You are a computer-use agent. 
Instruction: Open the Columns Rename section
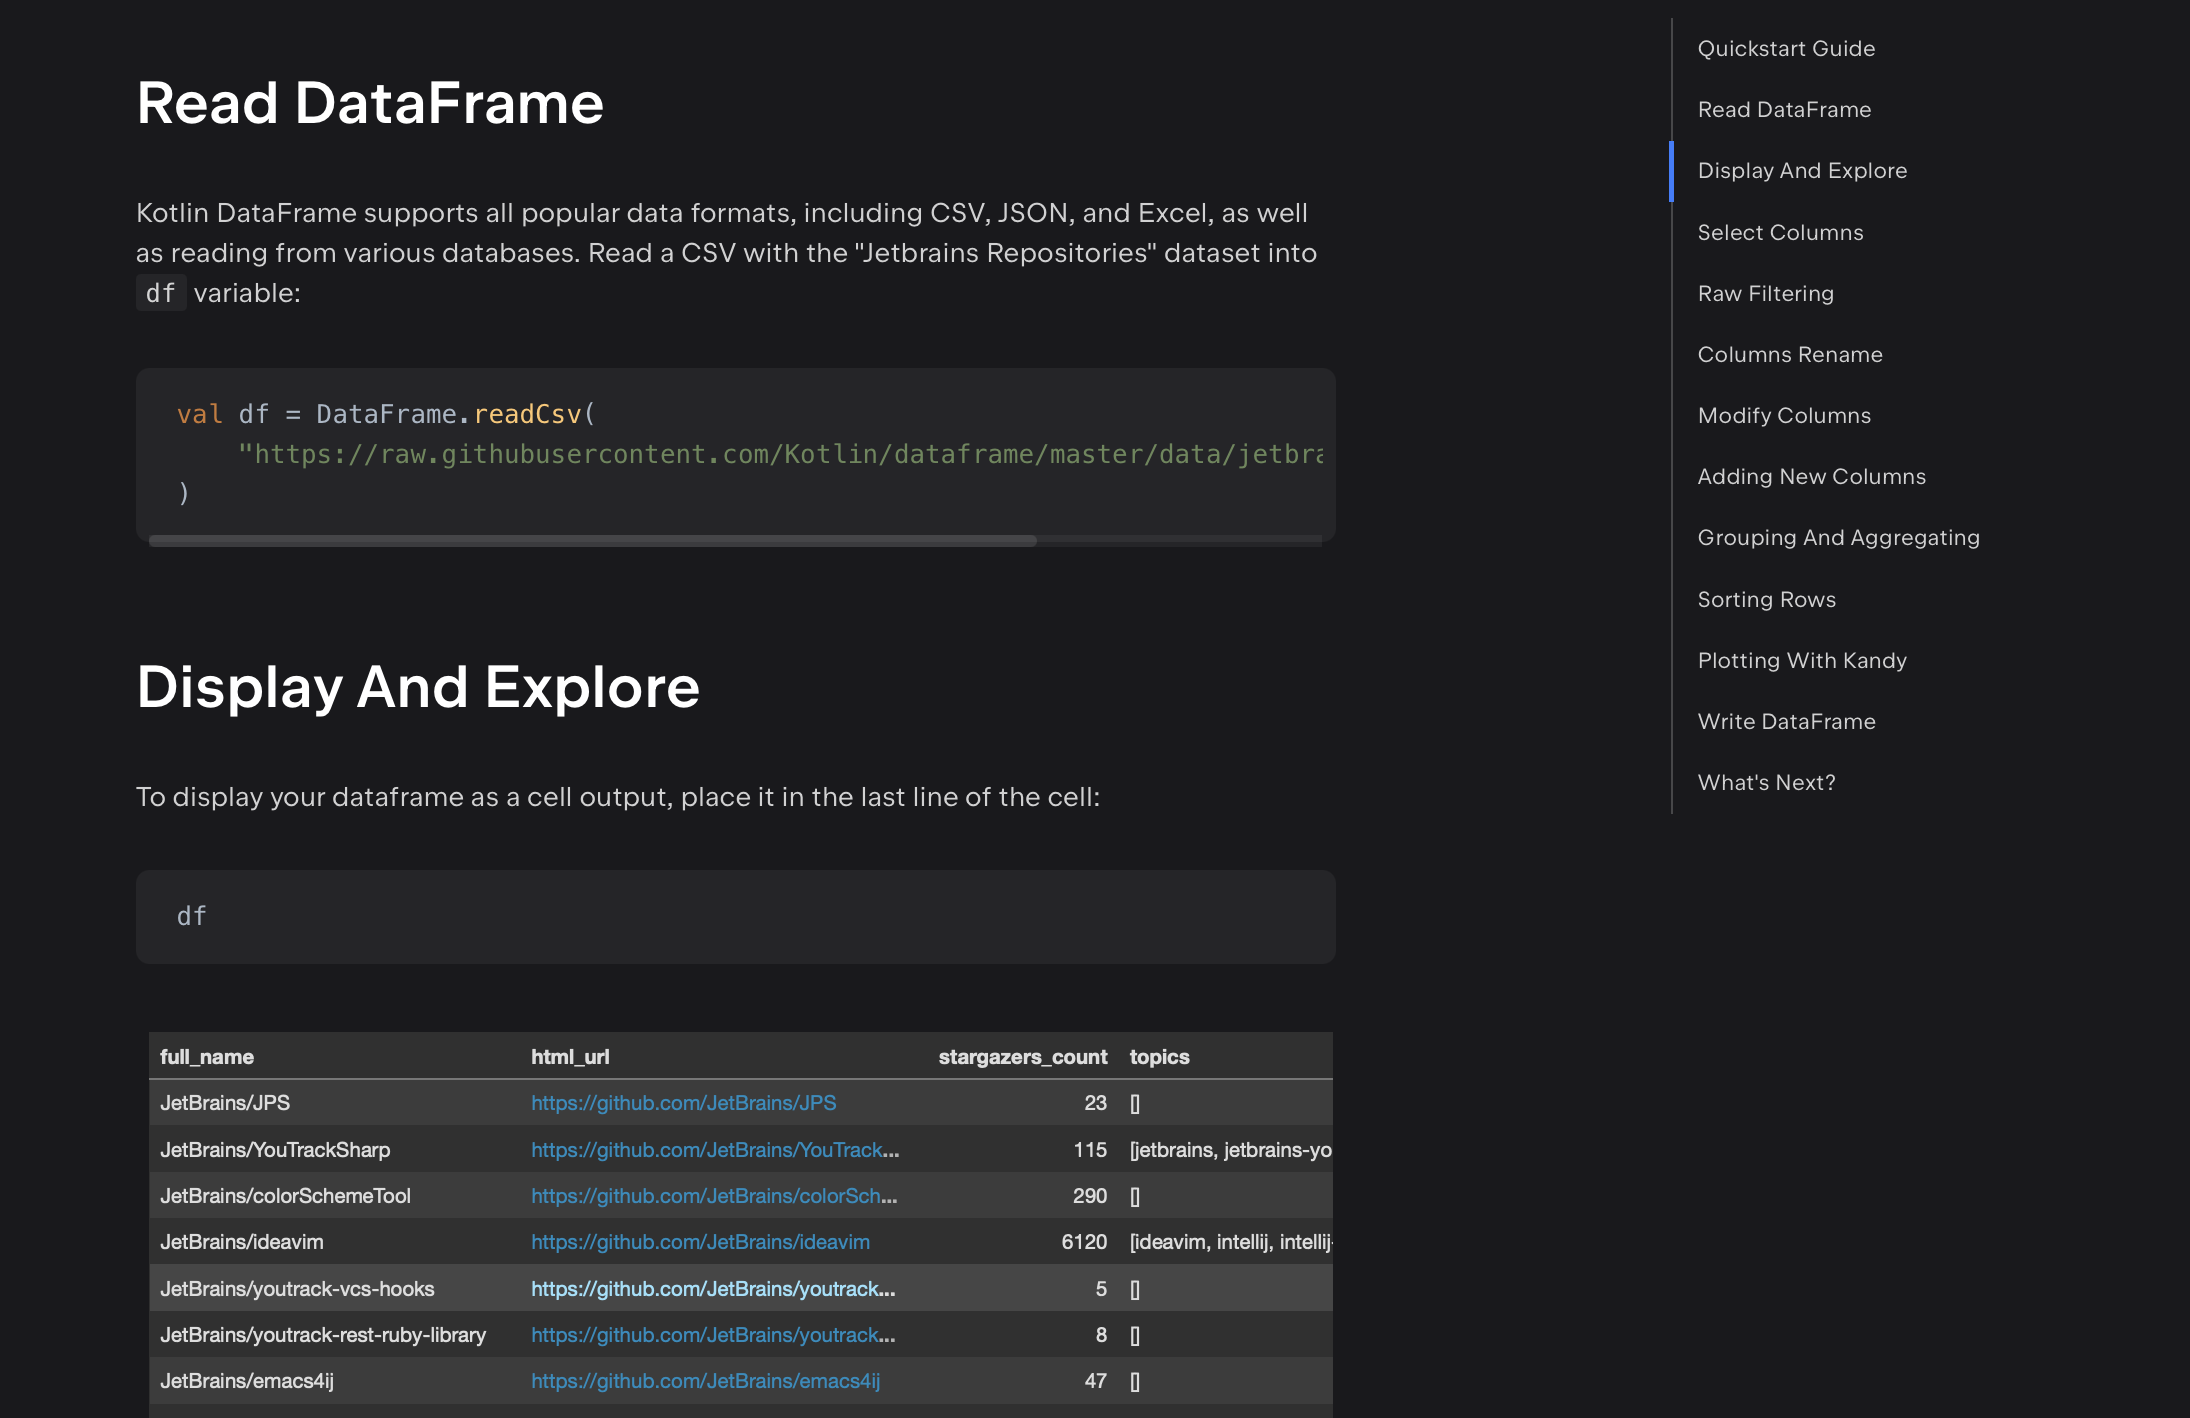coord(1790,354)
